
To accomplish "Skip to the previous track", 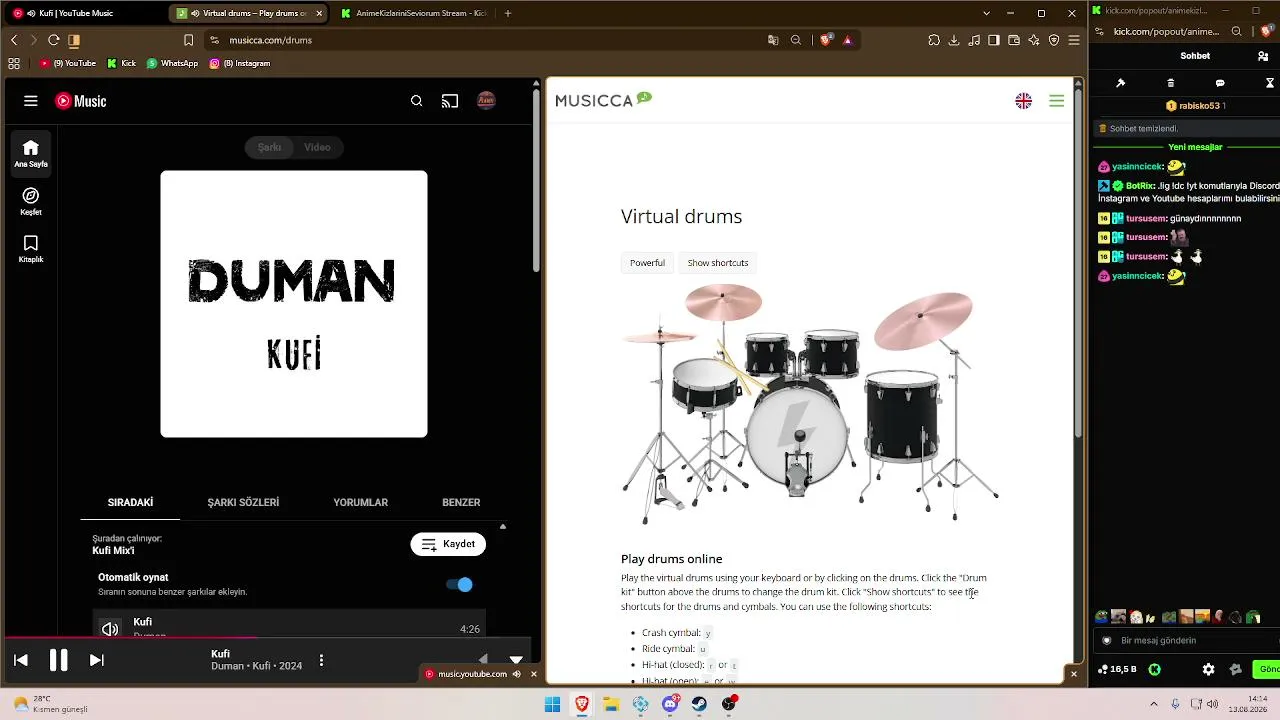I will pos(21,660).
